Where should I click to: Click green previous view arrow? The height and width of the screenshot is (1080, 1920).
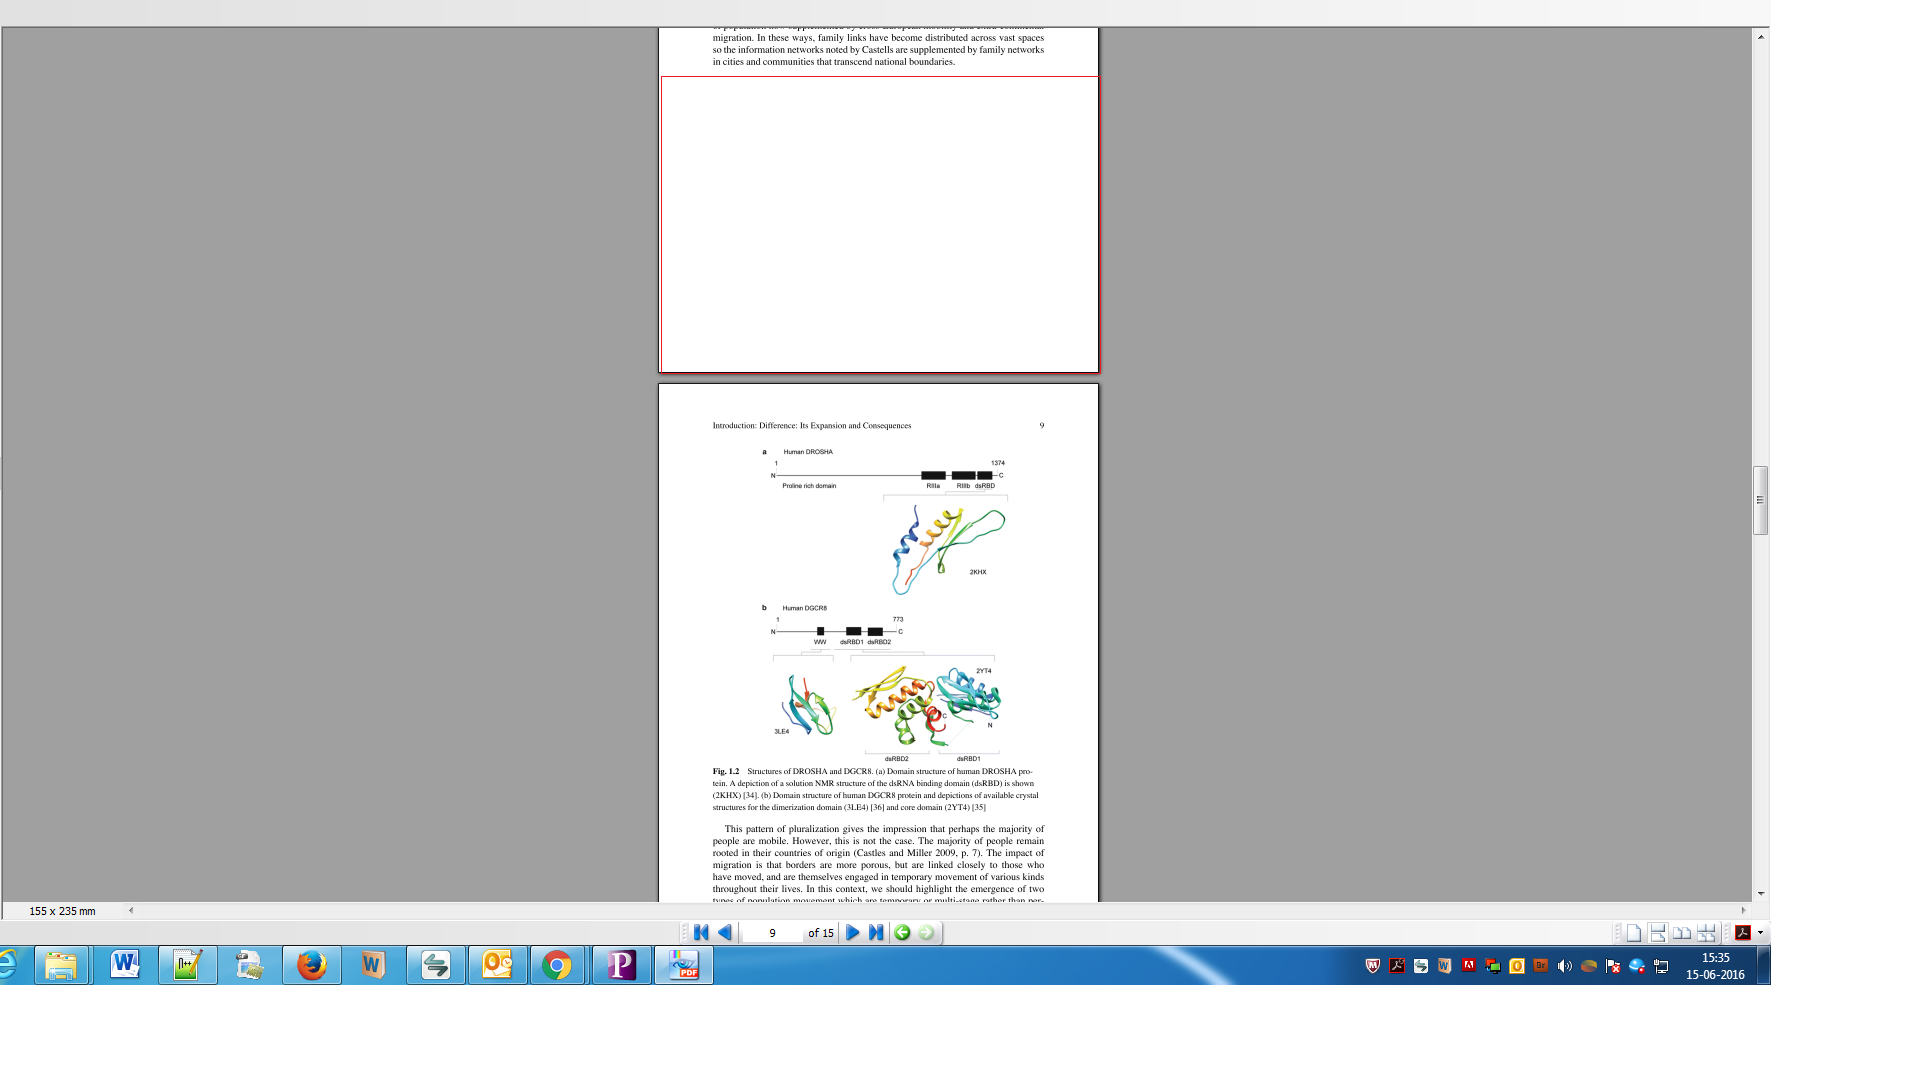902,932
